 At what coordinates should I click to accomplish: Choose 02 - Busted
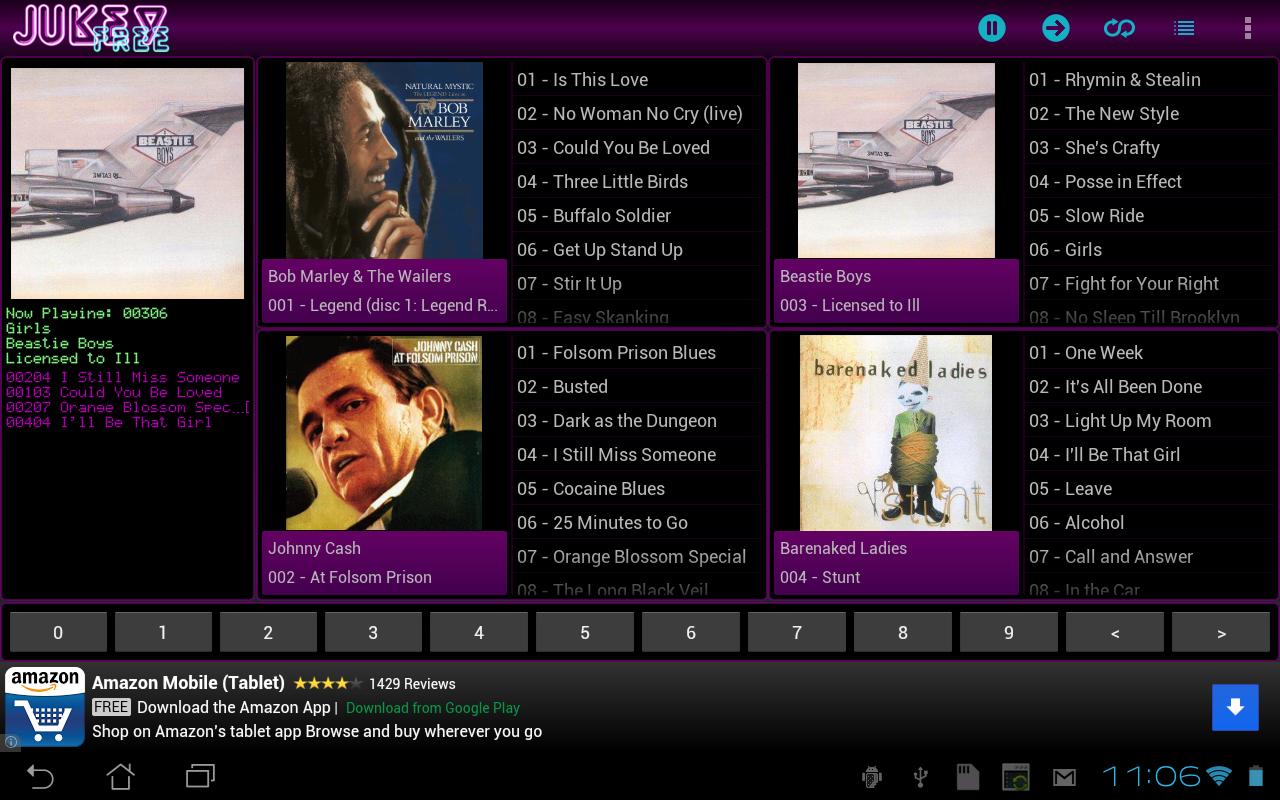[x=637, y=387]
